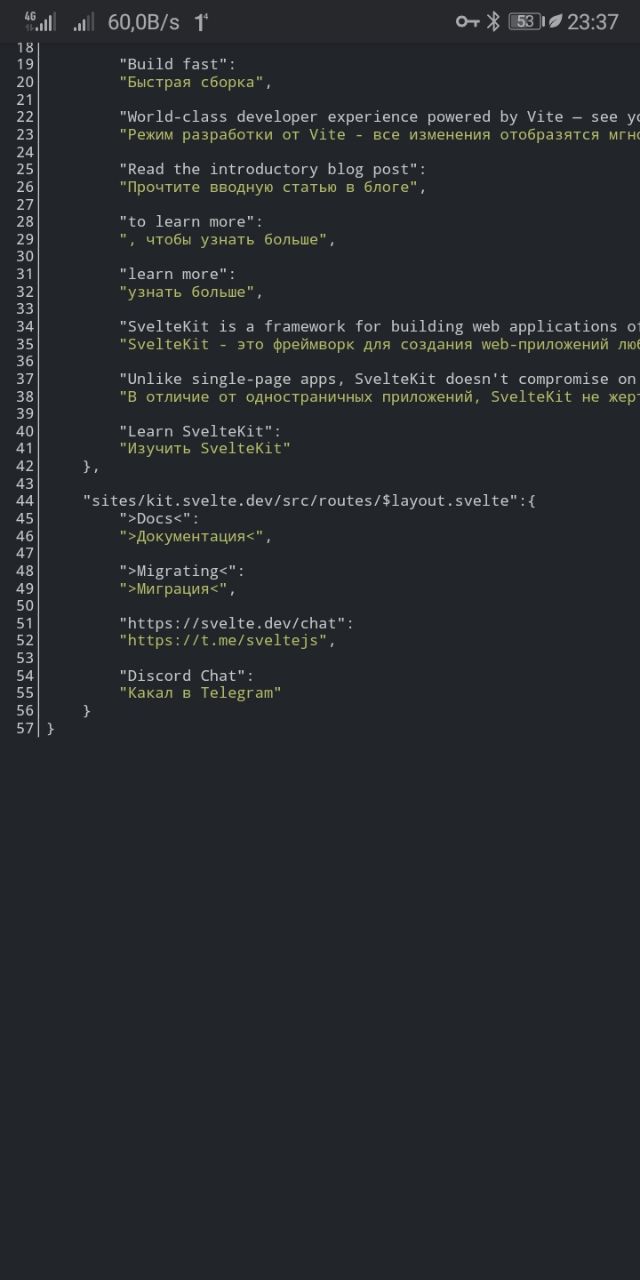
Task: Click the "Learn SvelteKit" key
Action: coord(200,431)
